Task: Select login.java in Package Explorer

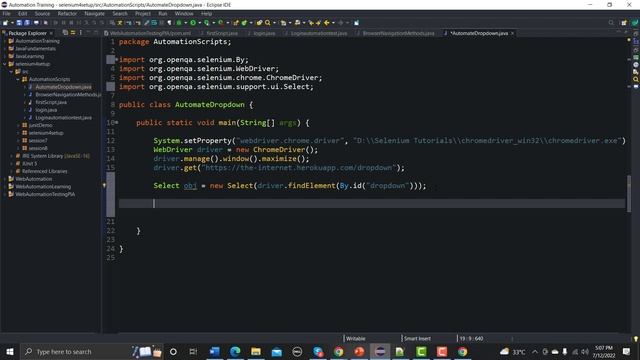Action: [x=46, y=110]
